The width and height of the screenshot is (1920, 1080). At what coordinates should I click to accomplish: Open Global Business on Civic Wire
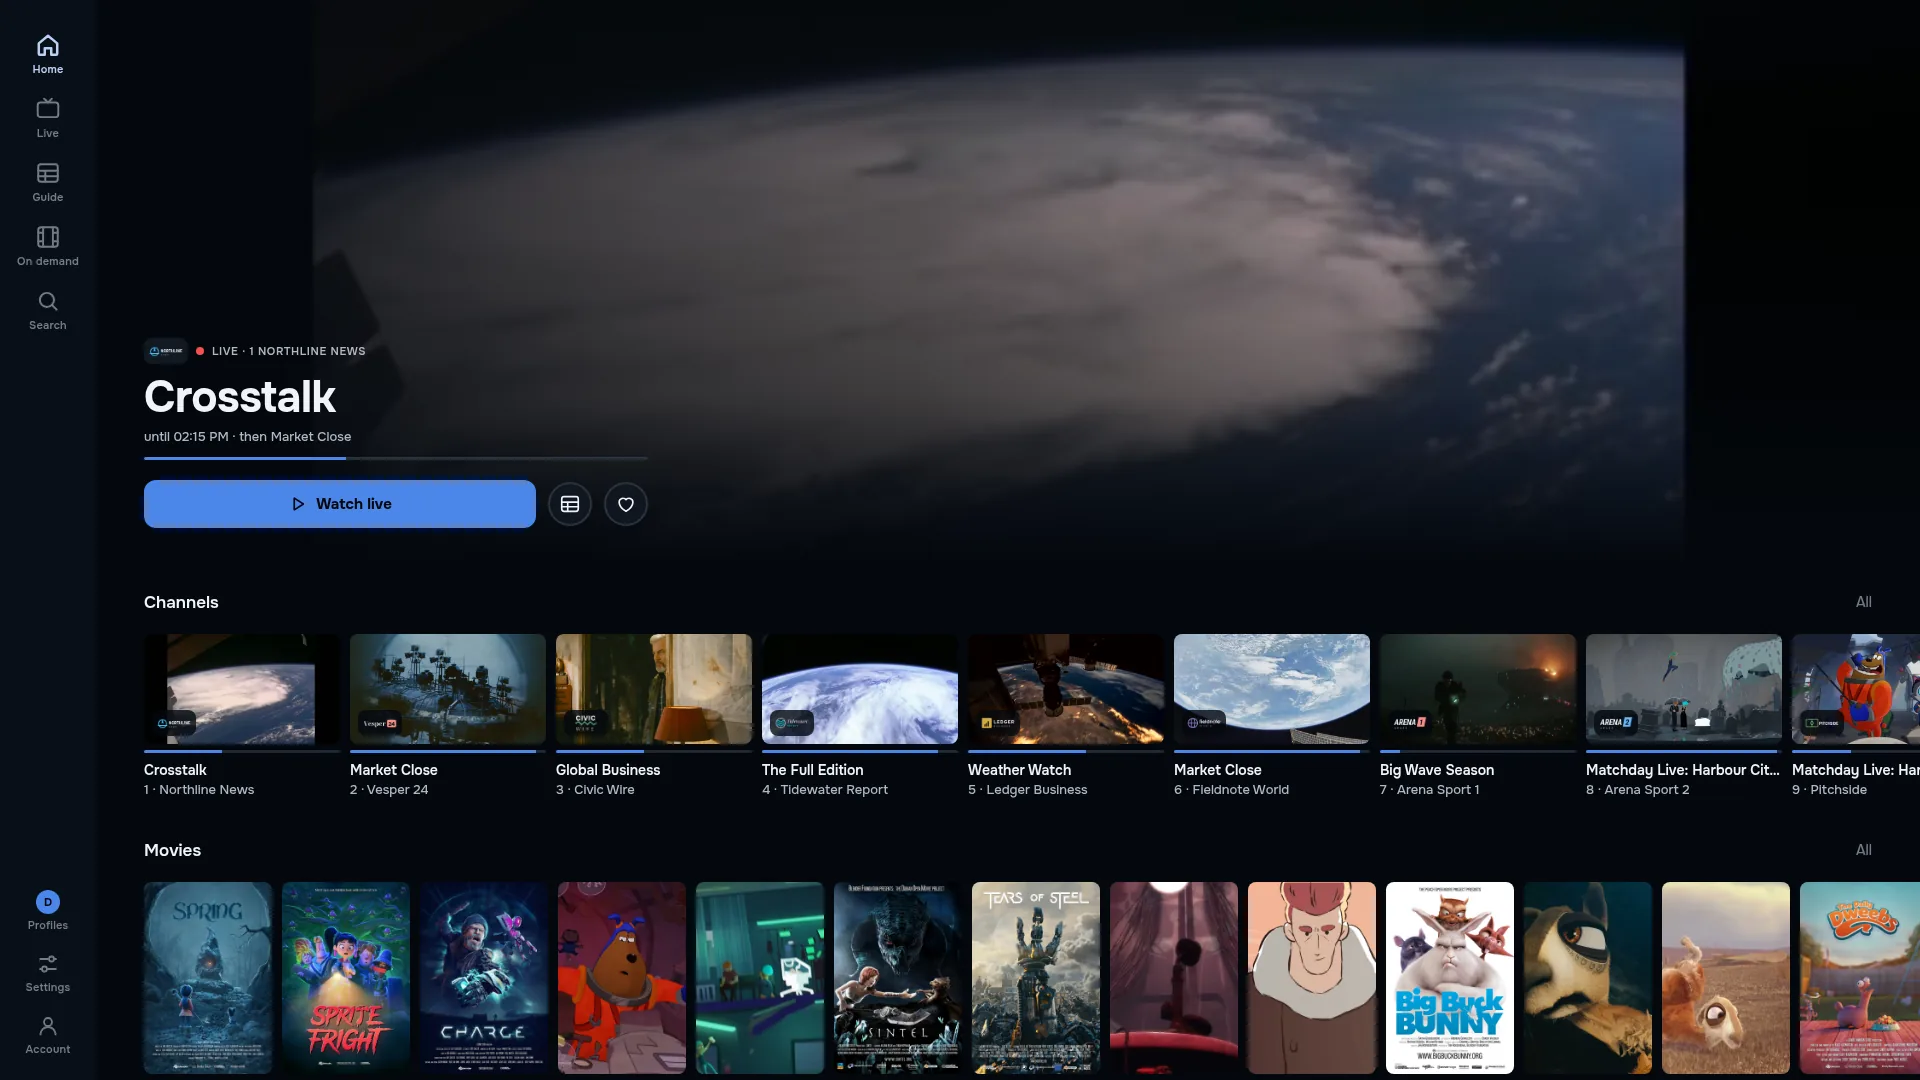[654, 716]
